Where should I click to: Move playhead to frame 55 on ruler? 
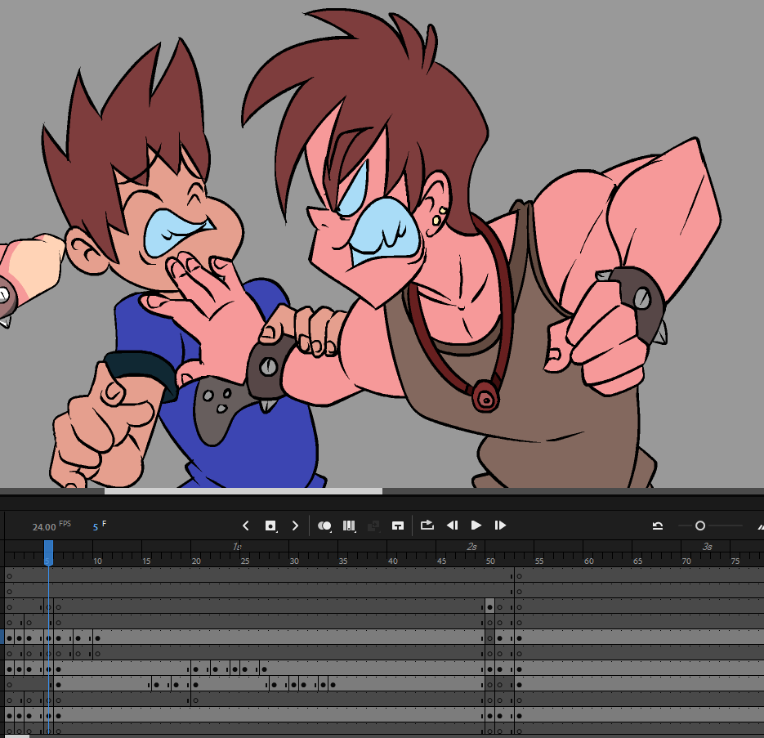(x=539, y=561)
